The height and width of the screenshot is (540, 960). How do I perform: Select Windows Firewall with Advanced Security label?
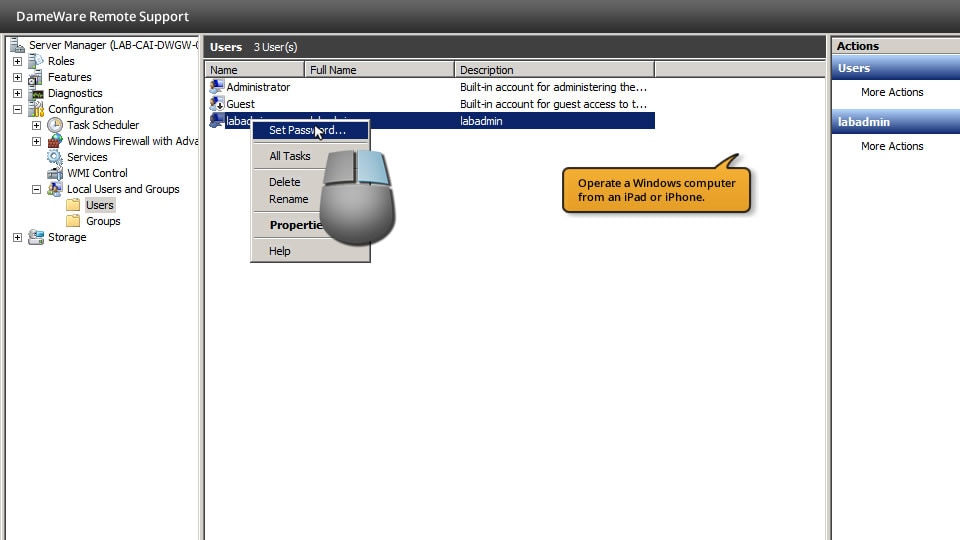[132, 141]
